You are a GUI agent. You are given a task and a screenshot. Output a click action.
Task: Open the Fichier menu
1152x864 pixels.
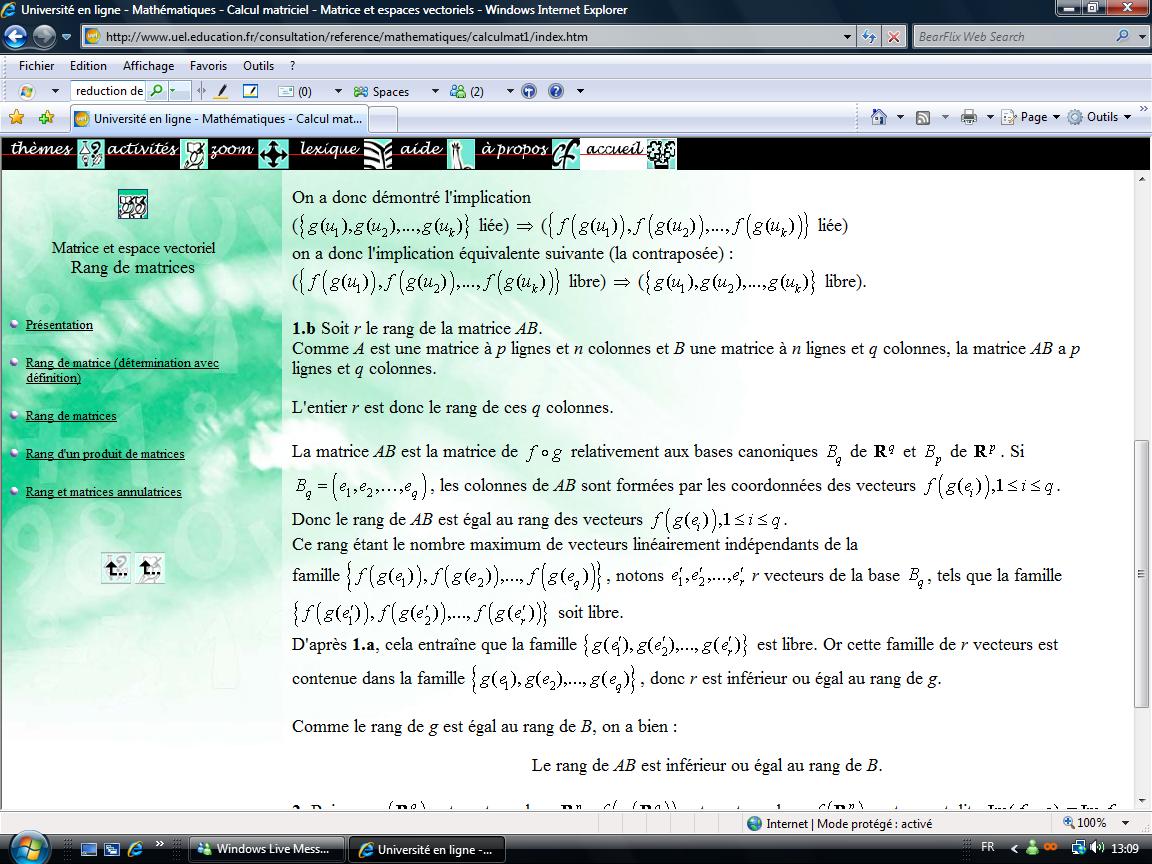pyautogui.click(x=37, y=66)
